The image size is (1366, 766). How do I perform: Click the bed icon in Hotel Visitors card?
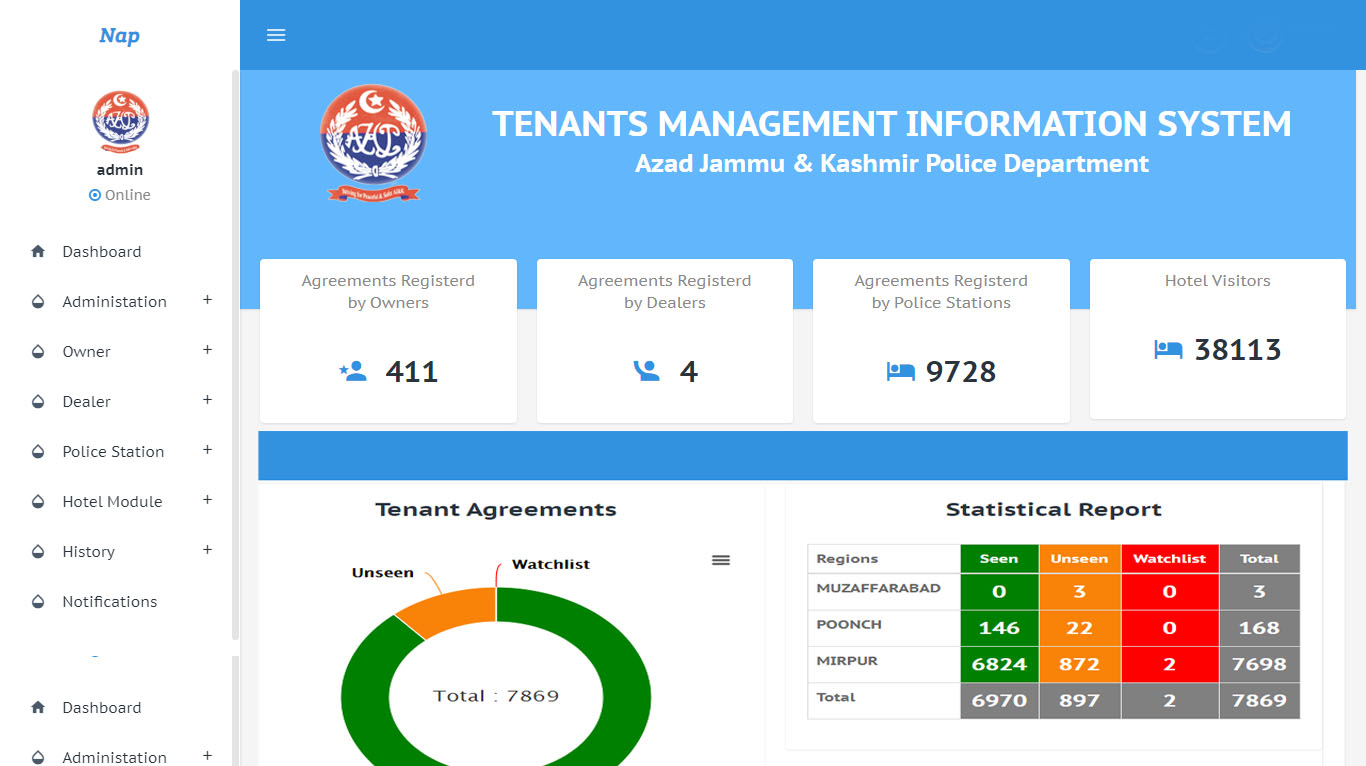1168,350
